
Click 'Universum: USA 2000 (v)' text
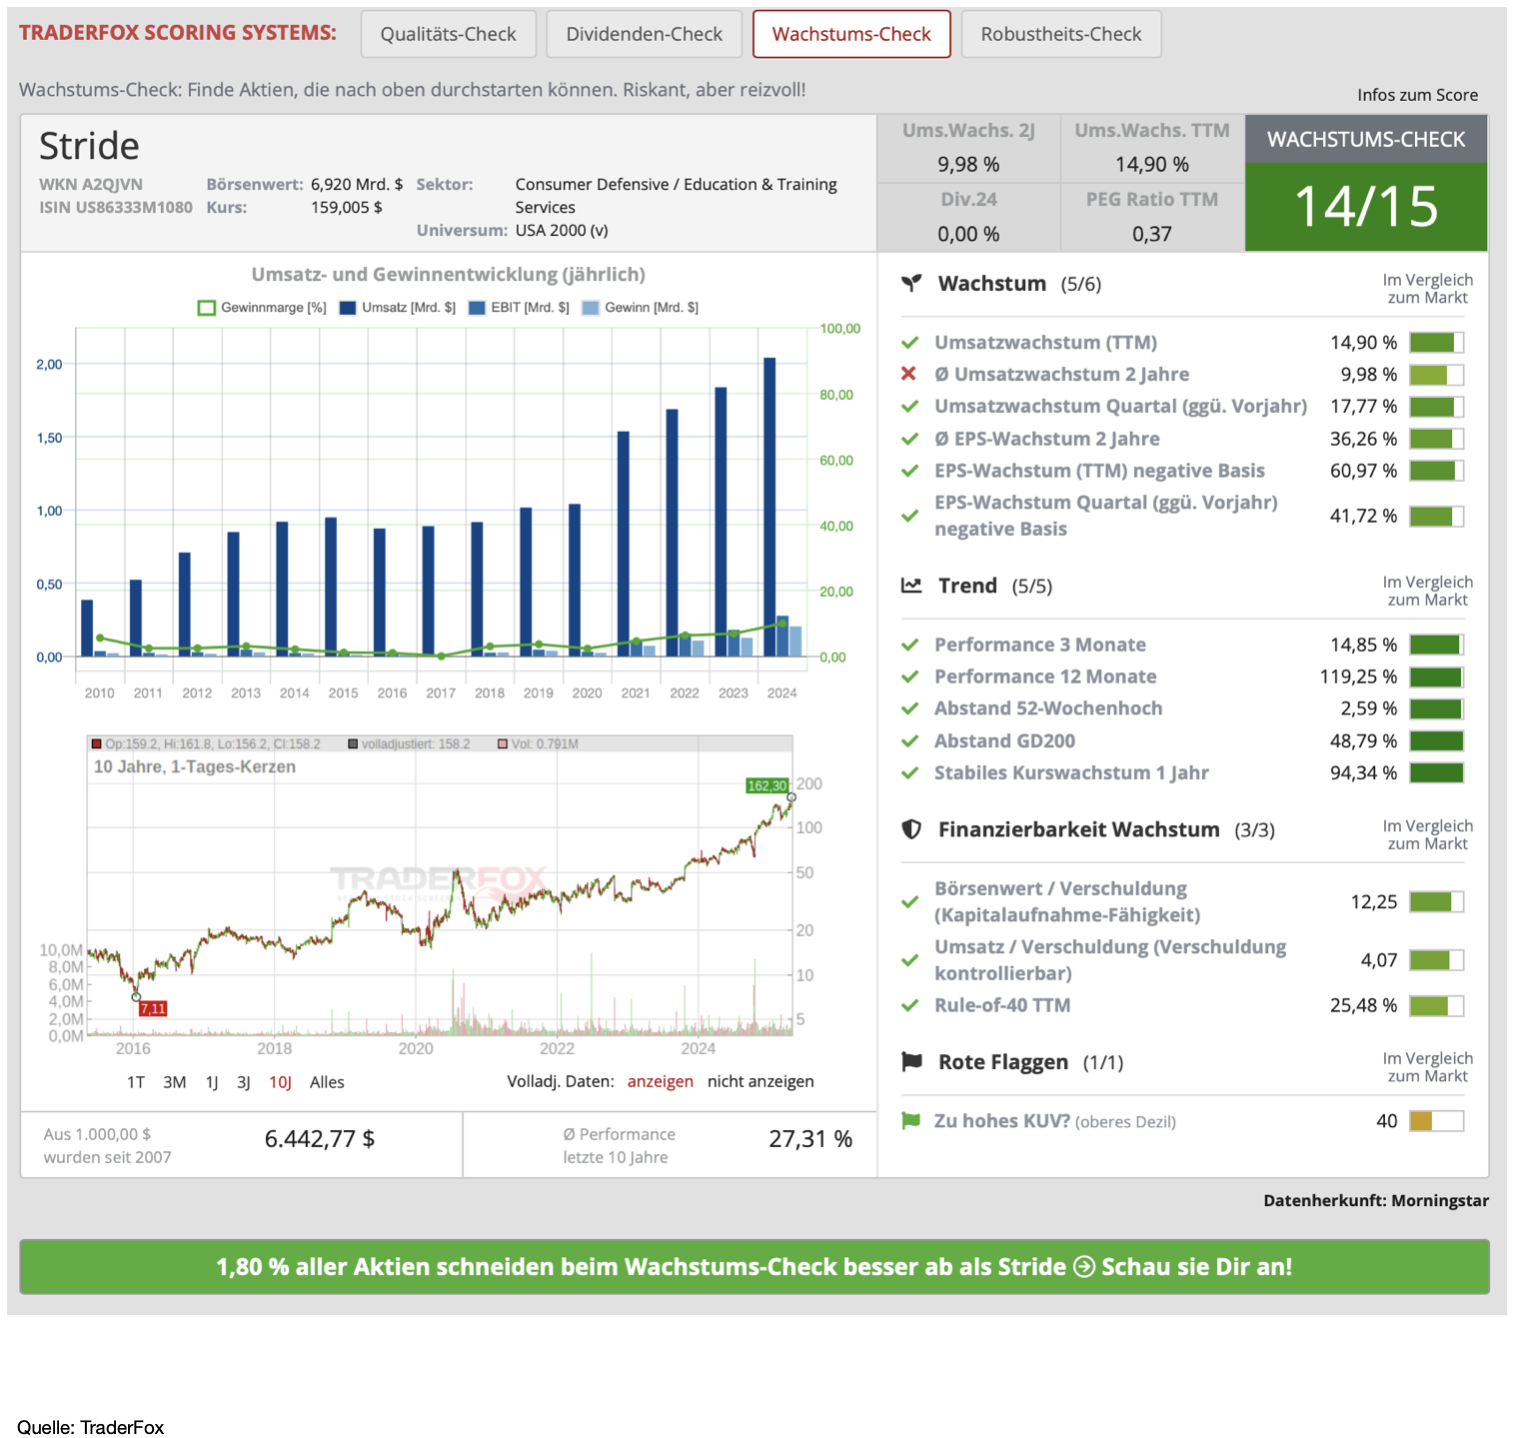click(512, 230)
